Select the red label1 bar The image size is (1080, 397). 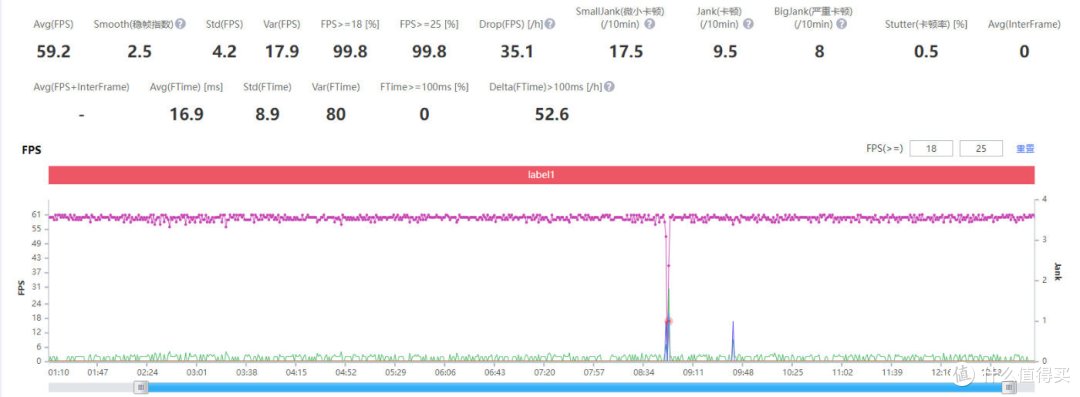click(541, 175)
